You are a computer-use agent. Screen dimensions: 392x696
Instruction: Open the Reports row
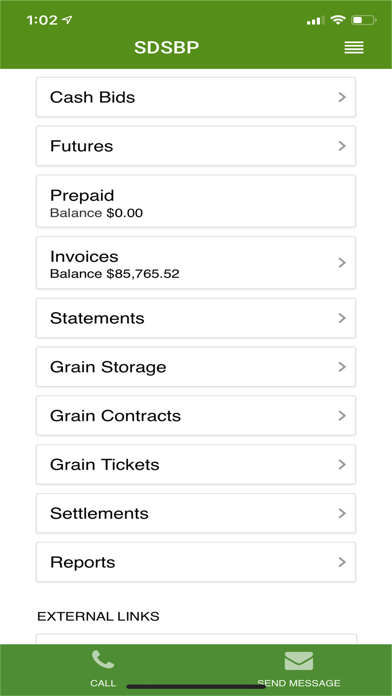[x=196, y=562]
